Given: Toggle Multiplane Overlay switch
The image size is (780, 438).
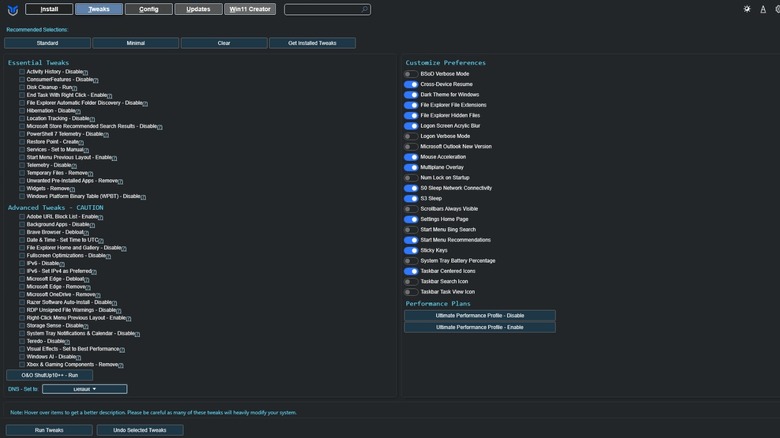Looking at the screenshot, I should pos(411,167).
